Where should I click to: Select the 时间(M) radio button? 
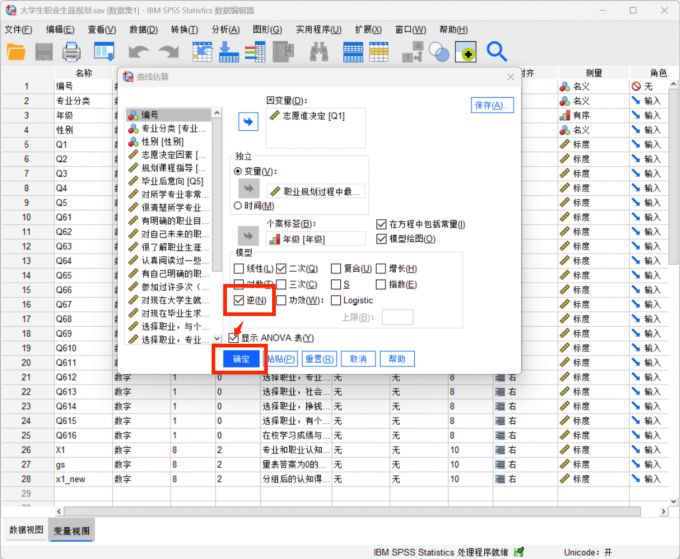(x=240, y=205)
